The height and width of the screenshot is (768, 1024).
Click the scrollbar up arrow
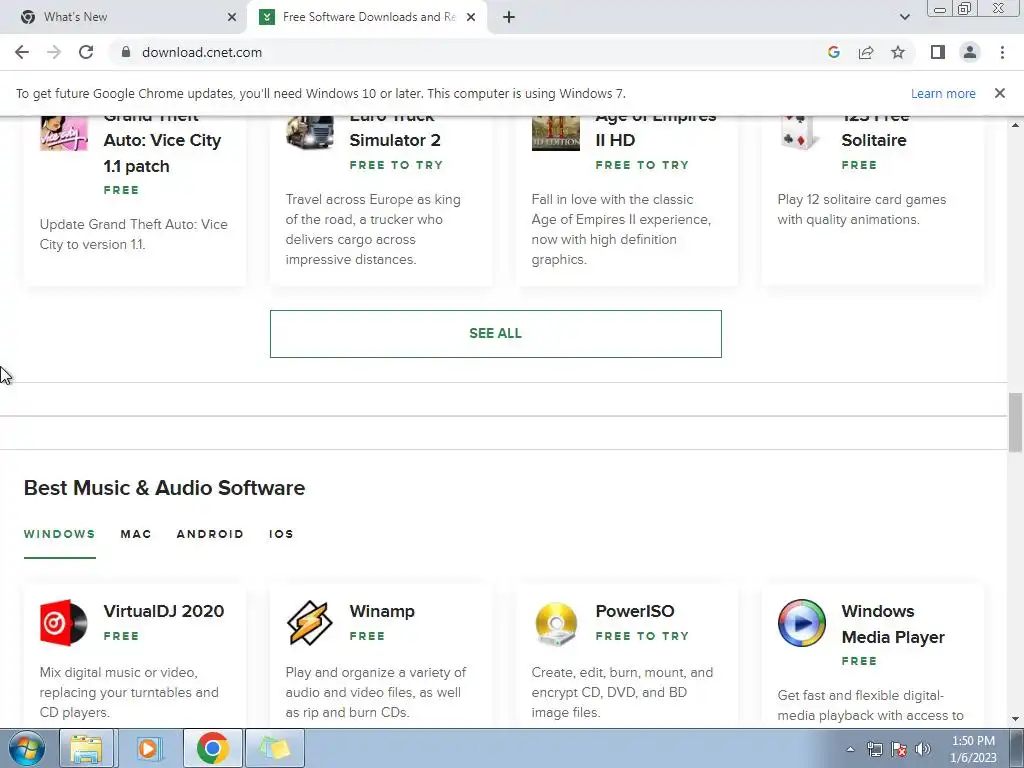[x=1015, y=125]
